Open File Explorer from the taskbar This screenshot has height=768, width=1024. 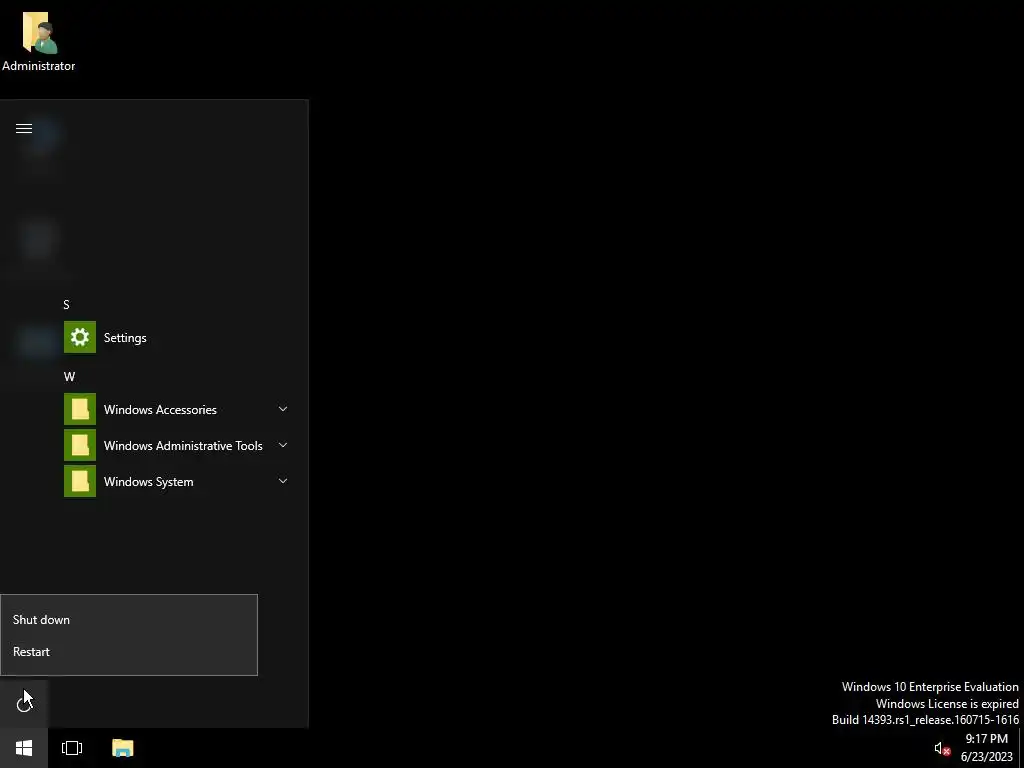click(x=123, y=748)
